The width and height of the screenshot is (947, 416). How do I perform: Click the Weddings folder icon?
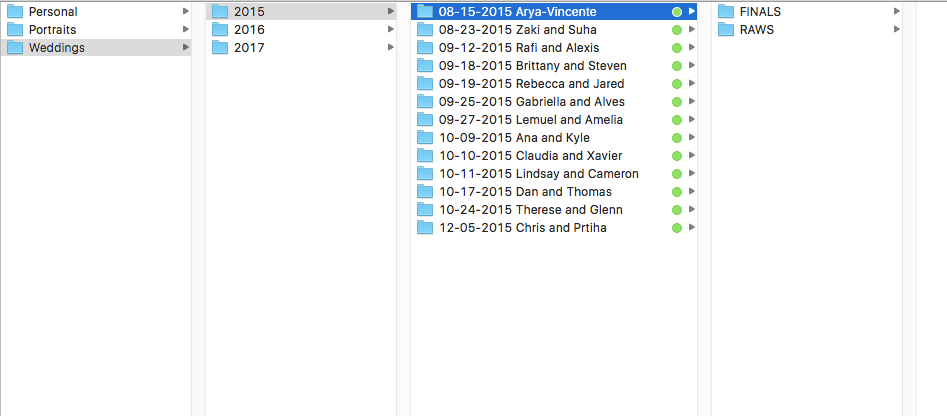14,48
